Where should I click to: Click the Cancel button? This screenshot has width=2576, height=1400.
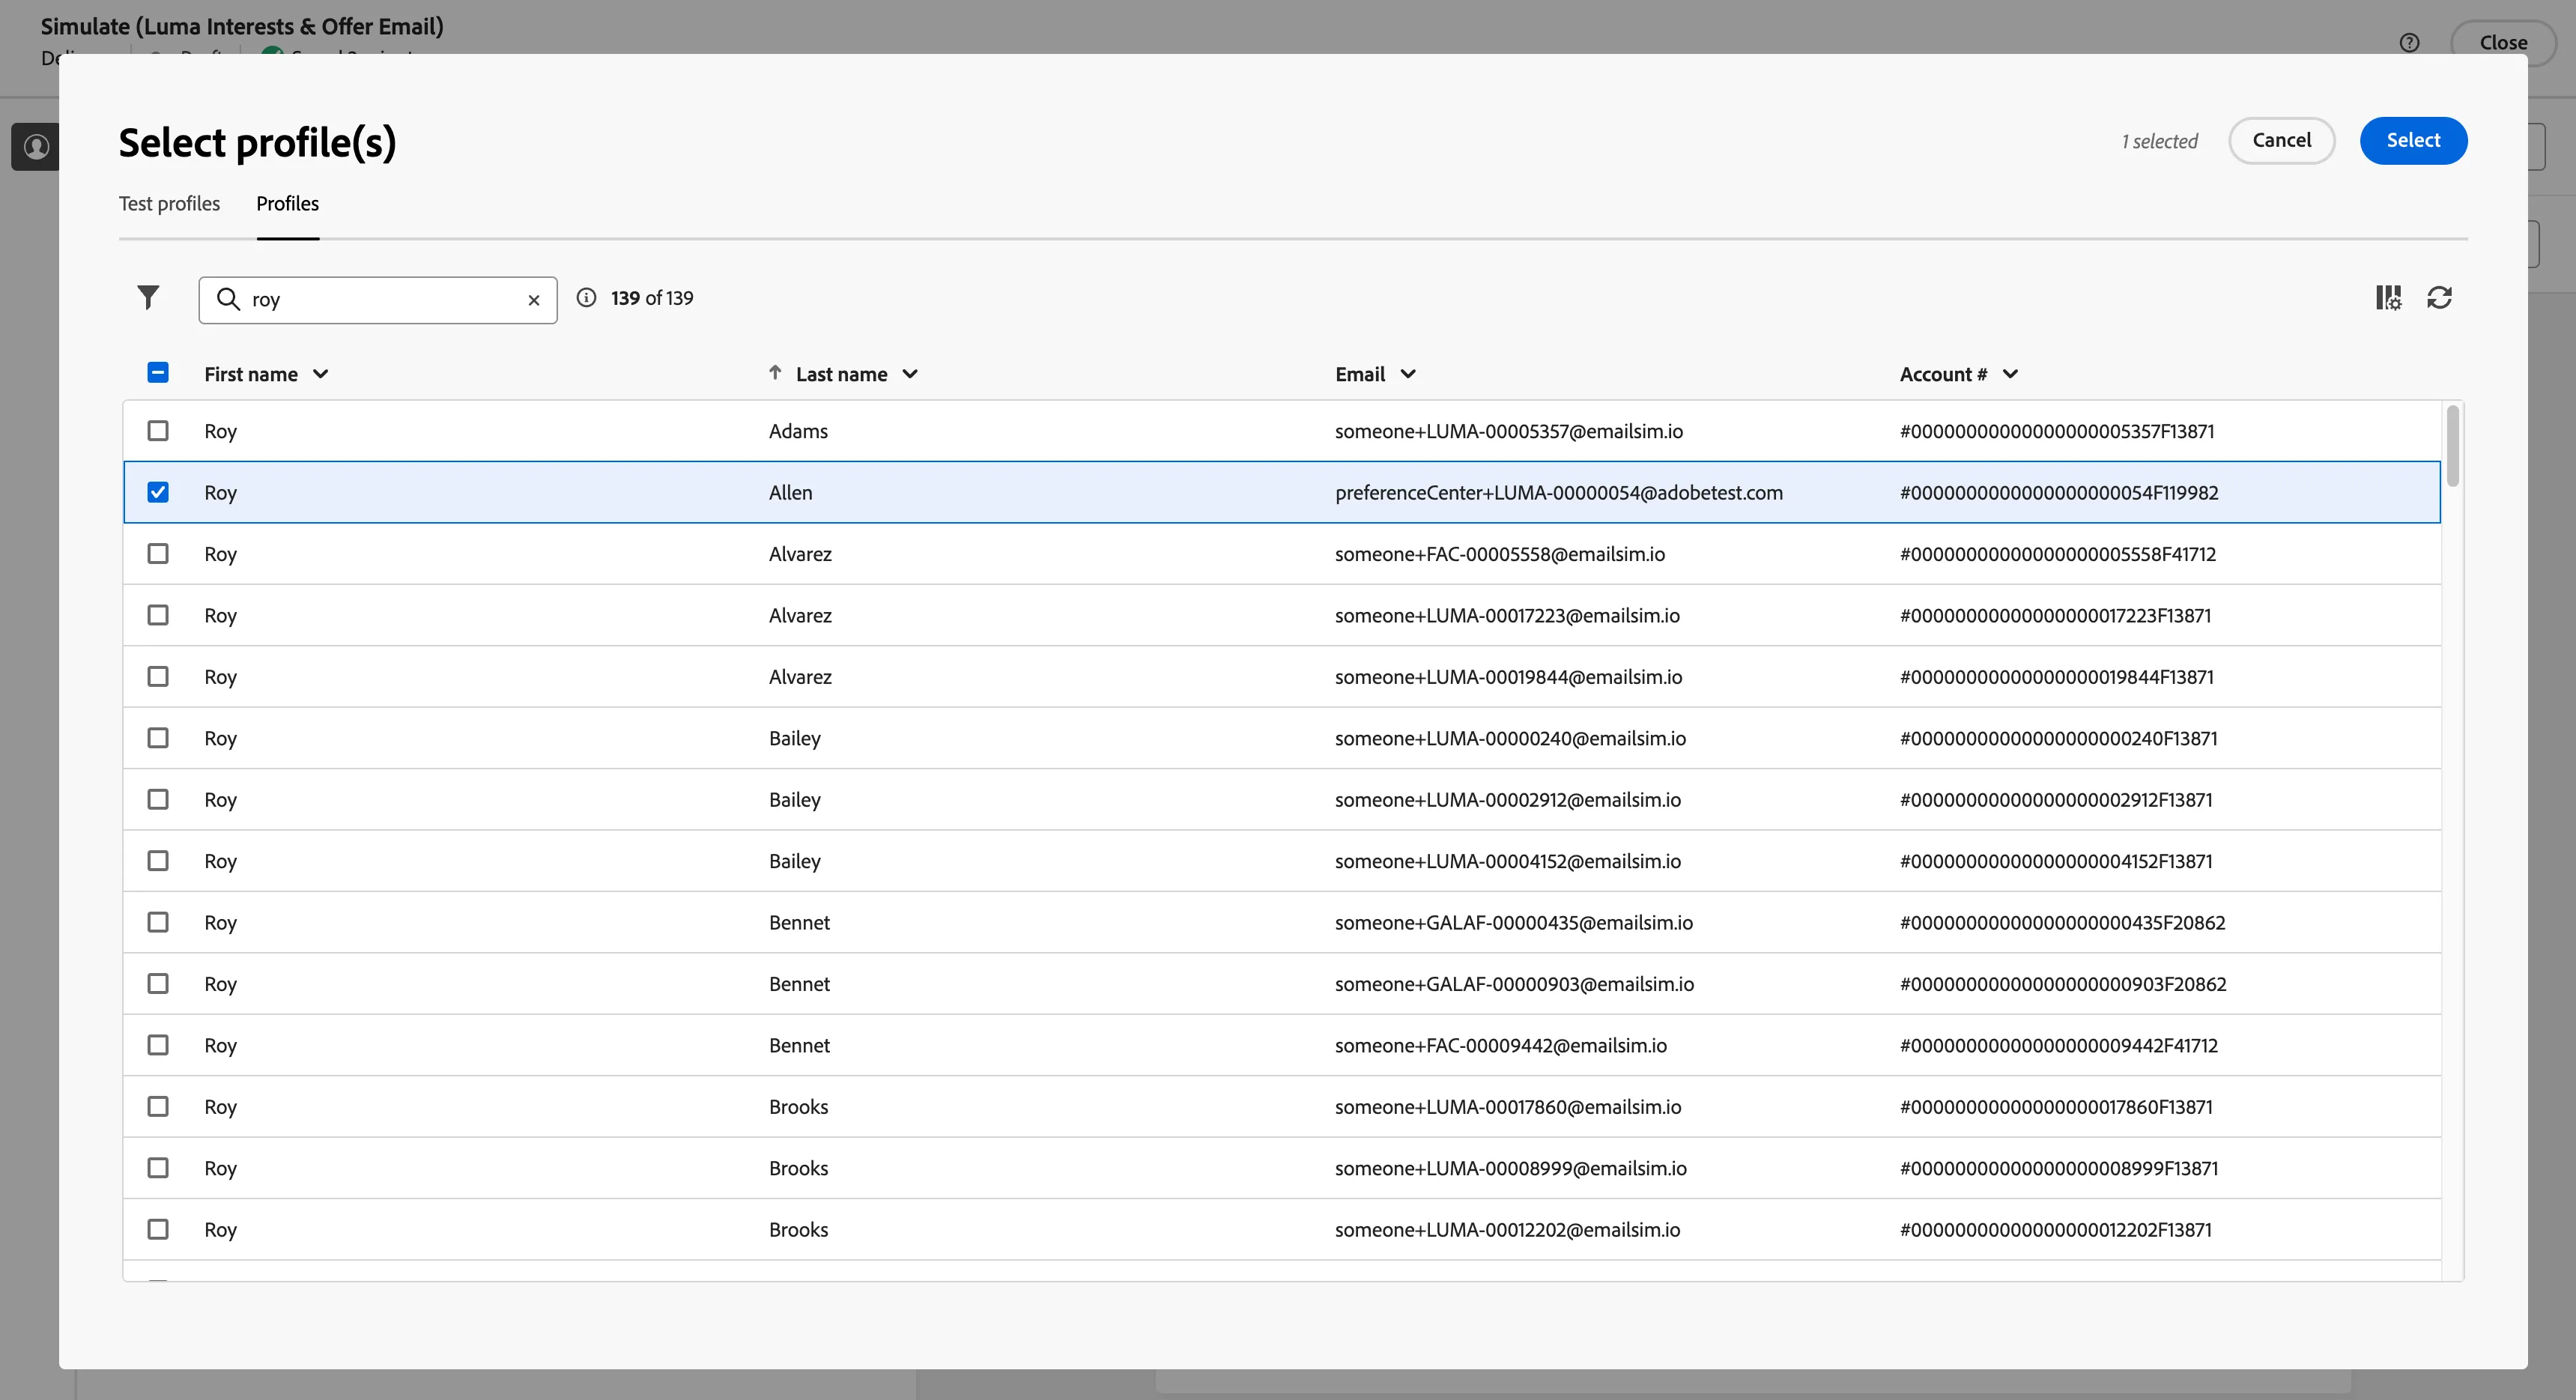2281,141
